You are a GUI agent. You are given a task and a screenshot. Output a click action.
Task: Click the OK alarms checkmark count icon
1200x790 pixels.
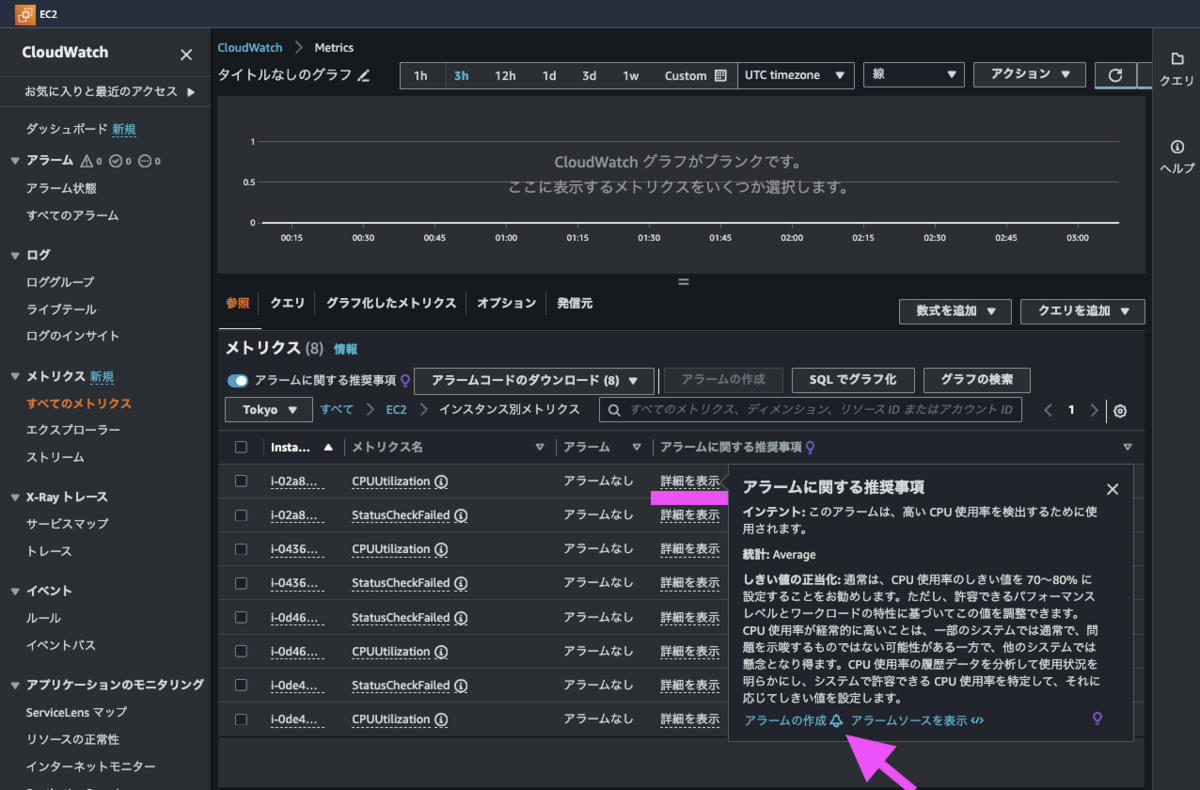116,161
